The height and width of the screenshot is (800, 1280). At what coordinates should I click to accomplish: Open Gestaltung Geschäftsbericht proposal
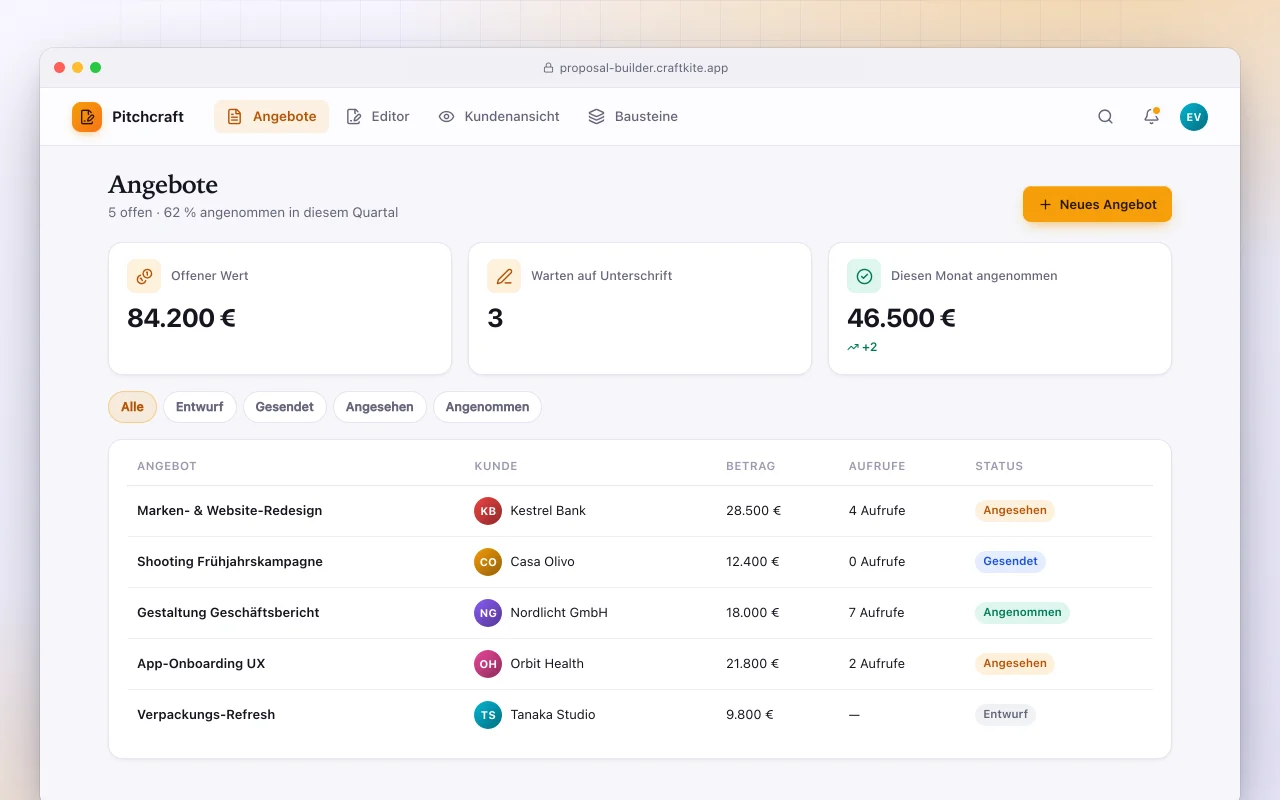tap(228, 613)
